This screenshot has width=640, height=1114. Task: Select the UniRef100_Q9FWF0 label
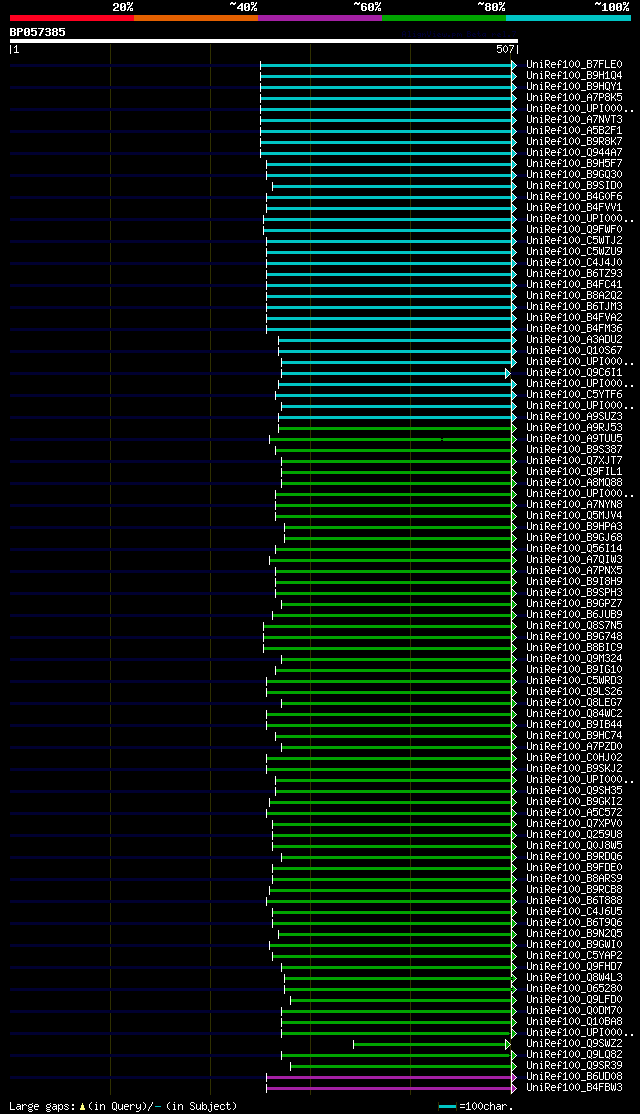575,229
